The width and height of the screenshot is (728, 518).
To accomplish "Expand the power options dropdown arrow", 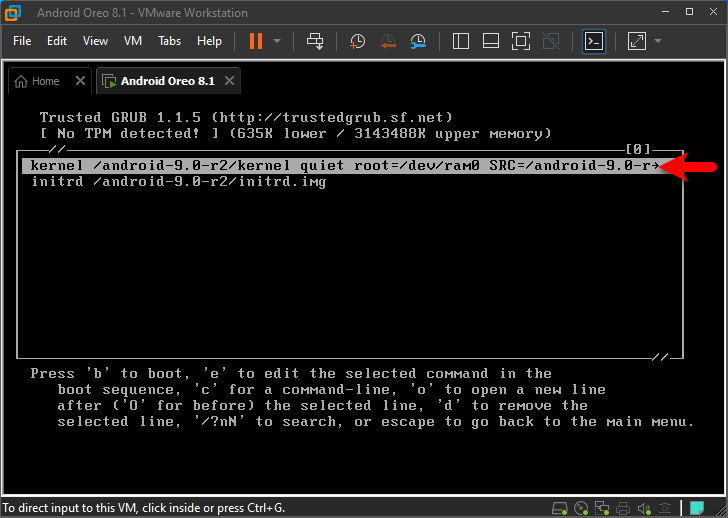I will 277,41.
